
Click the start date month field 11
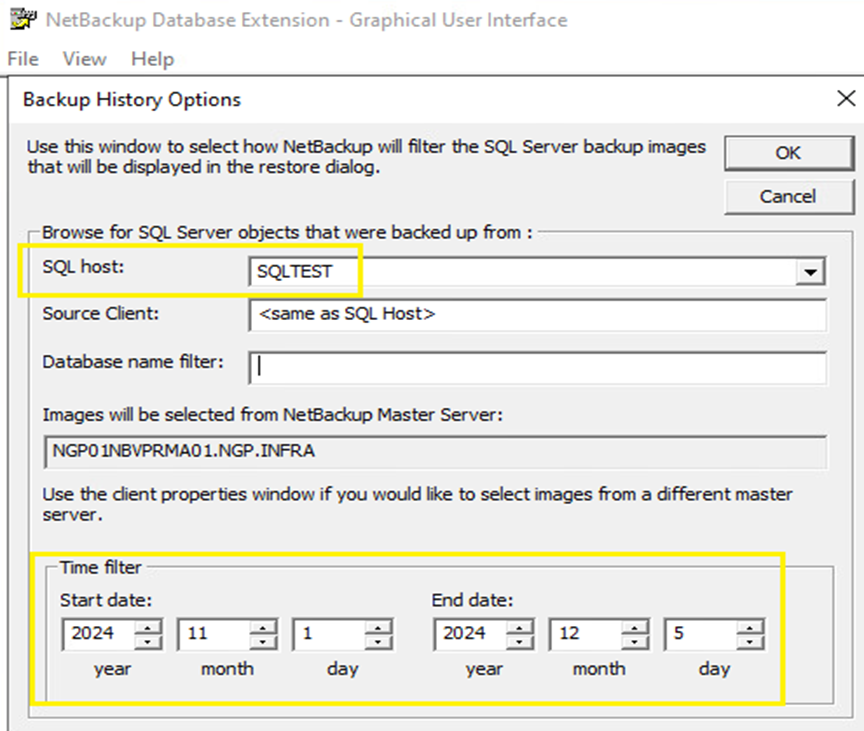click(x=214, y=633)
